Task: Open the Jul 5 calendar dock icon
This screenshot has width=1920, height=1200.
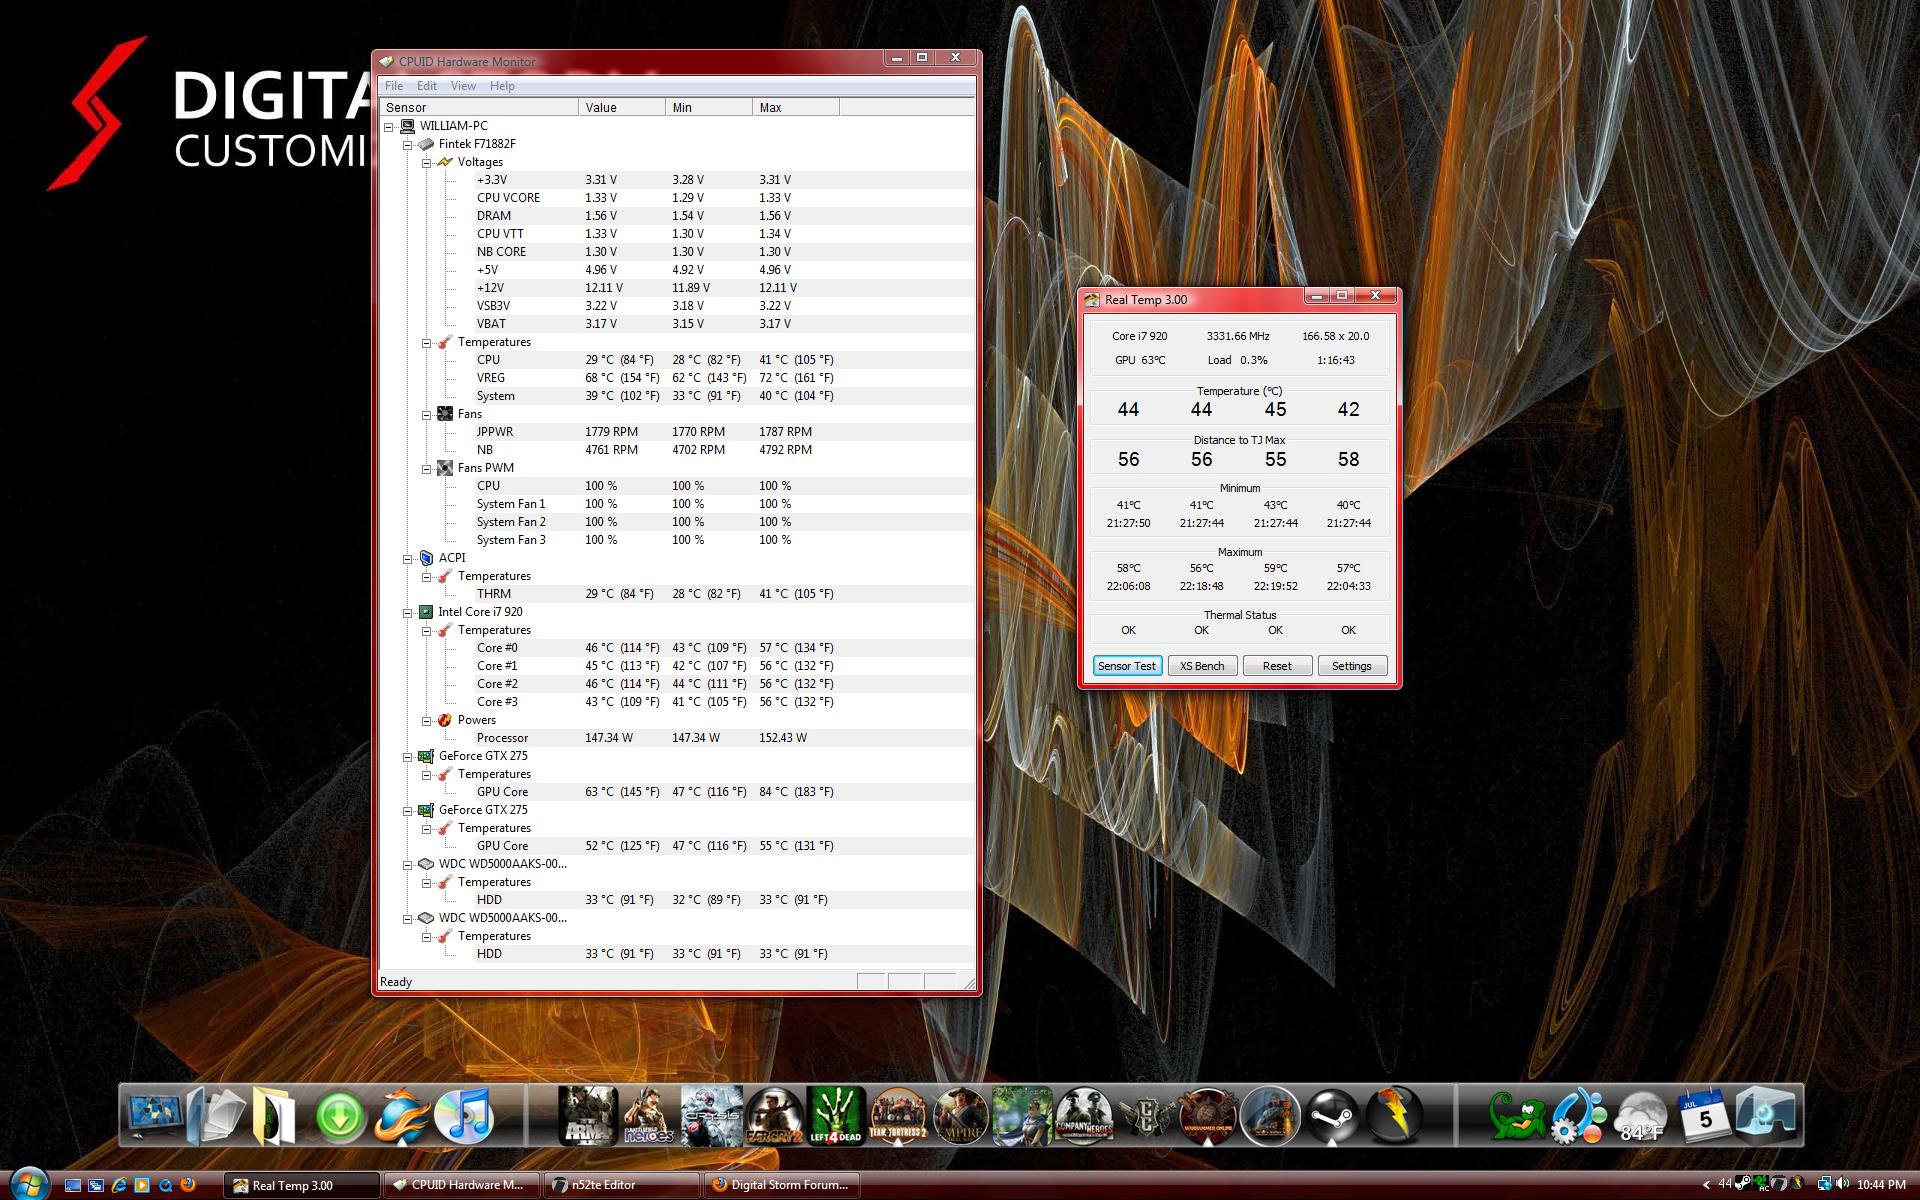Action: tap(1705, 1115)
